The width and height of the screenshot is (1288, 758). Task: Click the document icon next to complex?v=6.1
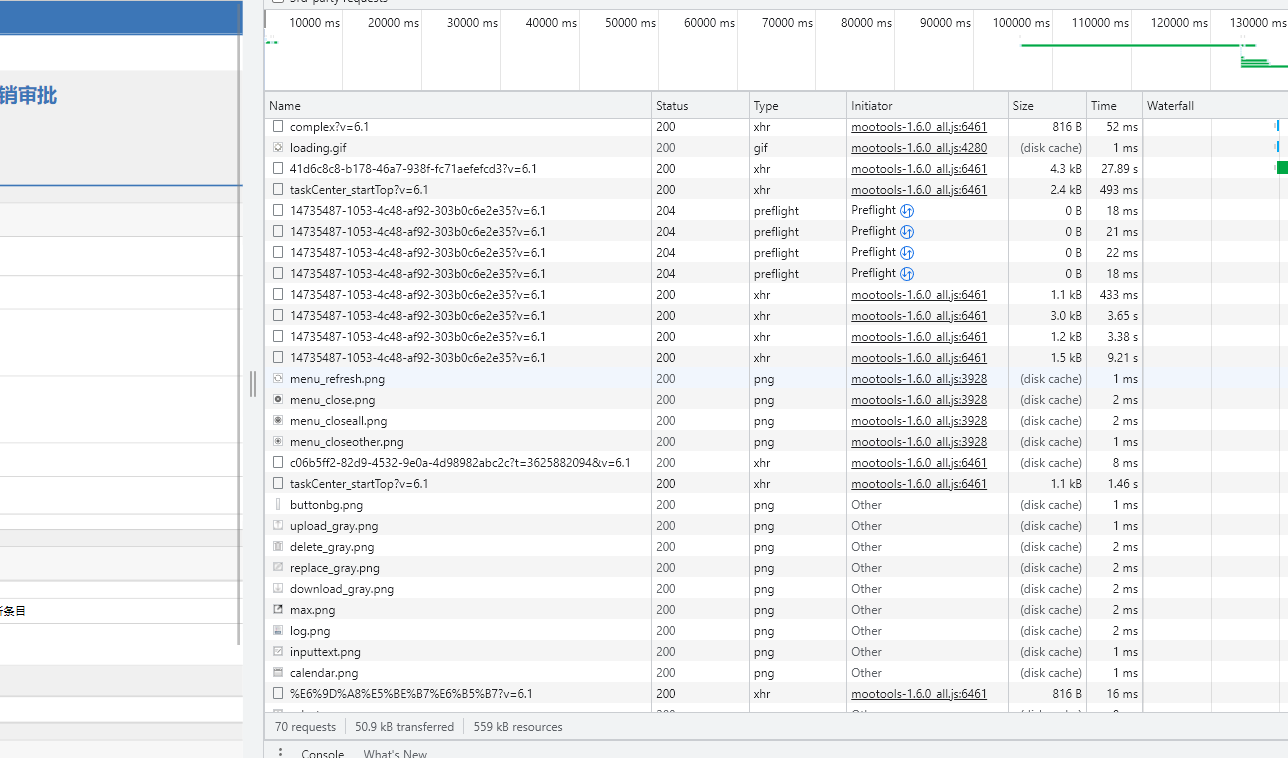pyautogui.click(x=278, y=127)
